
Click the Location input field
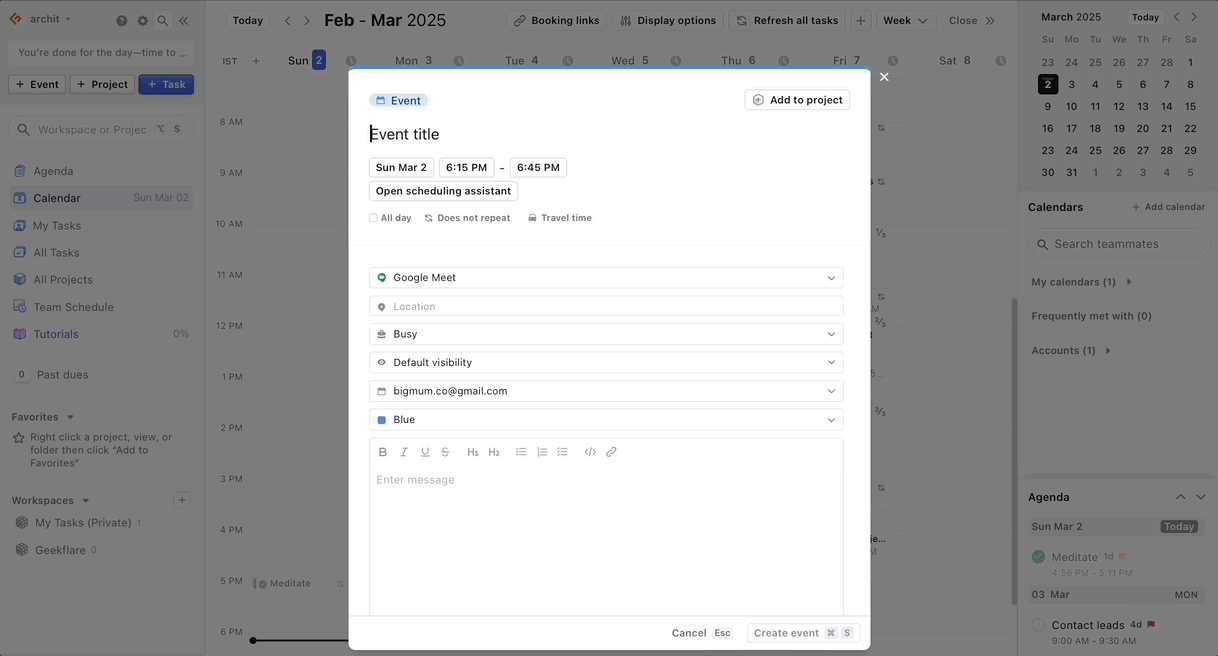point(605,306)
